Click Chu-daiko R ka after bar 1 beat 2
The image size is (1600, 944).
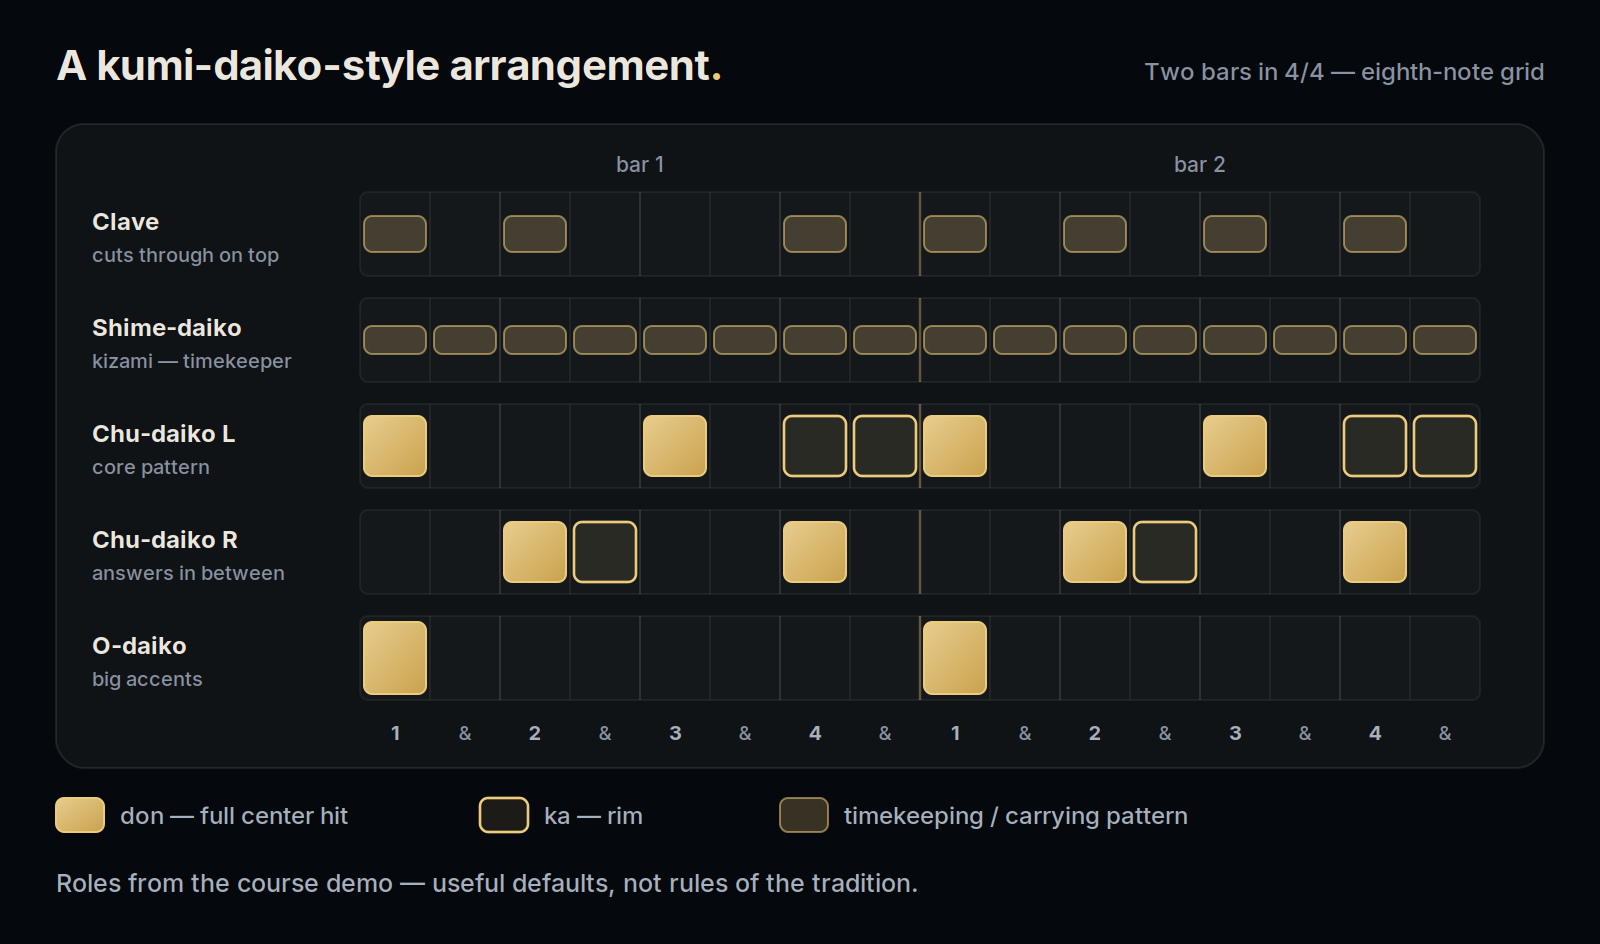(605, 552)
